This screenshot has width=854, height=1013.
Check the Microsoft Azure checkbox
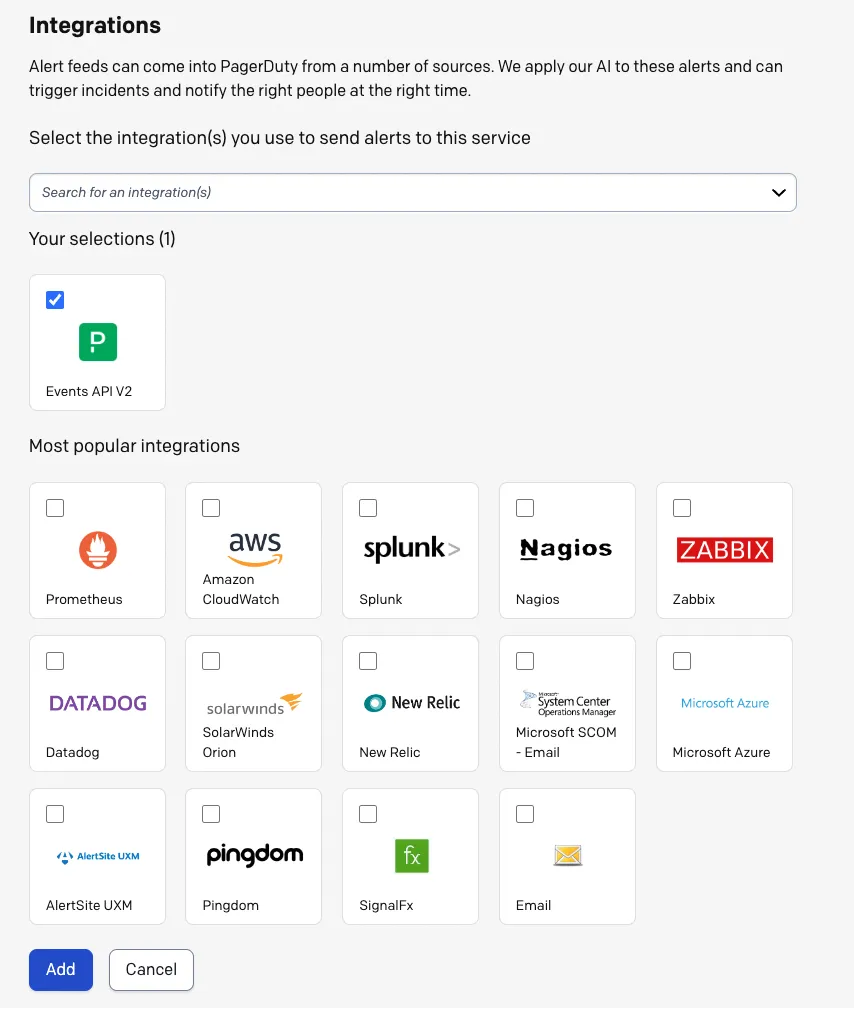tap(682, 660)
